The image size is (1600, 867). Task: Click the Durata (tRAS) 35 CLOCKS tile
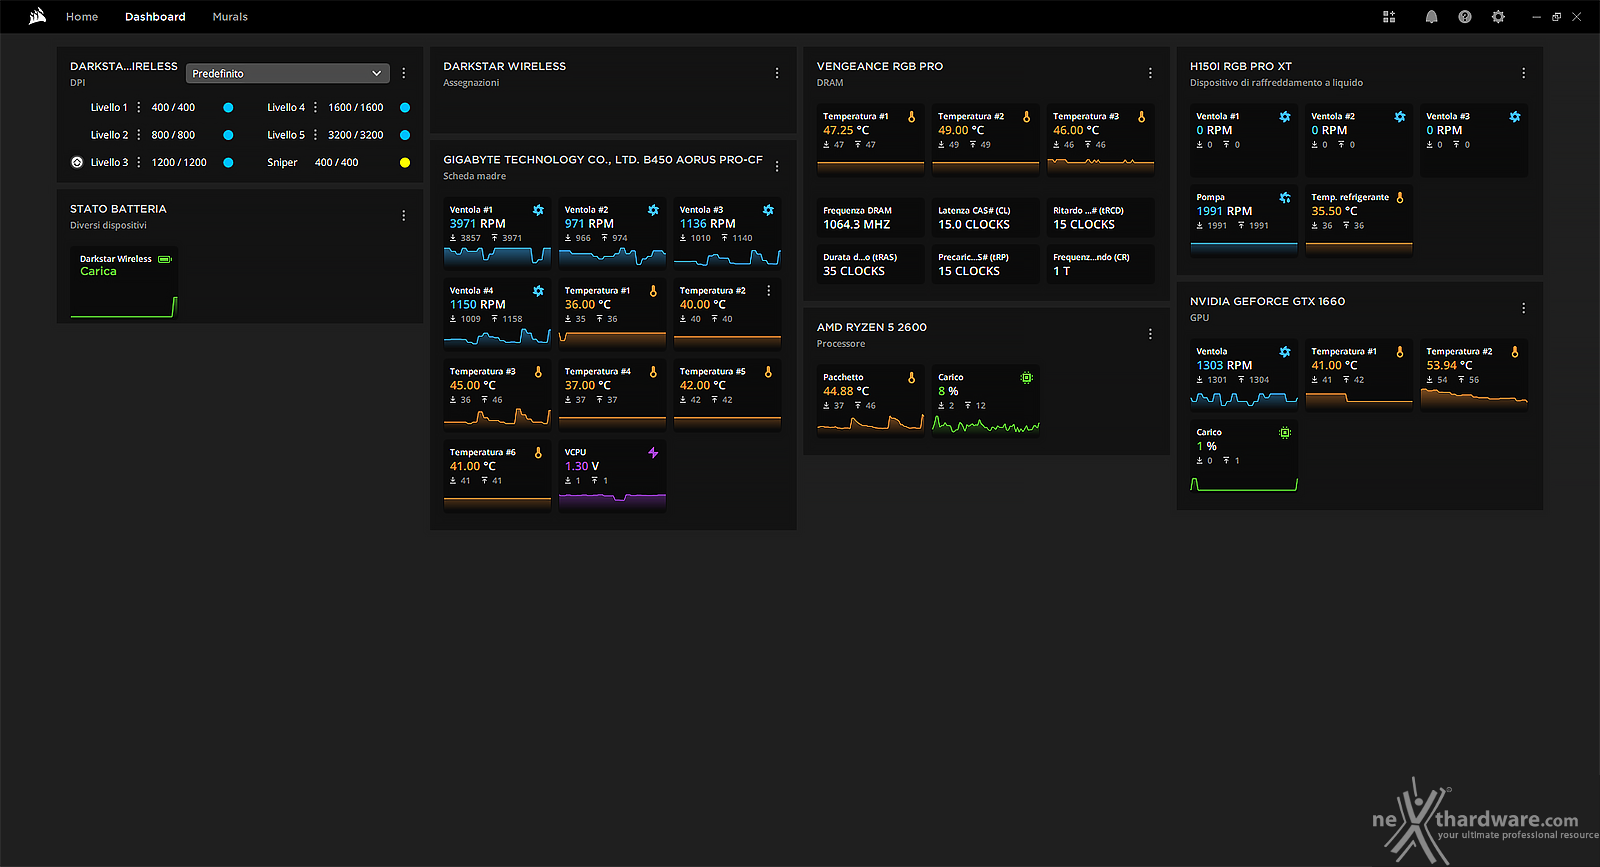pos(870,264)
